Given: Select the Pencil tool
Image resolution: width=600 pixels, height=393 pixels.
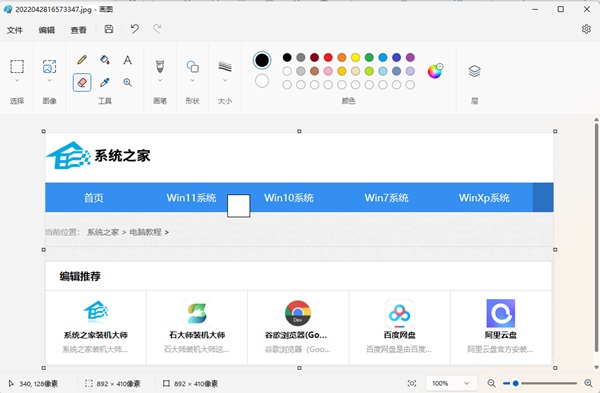Looking at the screenshot, I should tap(82, 60).
